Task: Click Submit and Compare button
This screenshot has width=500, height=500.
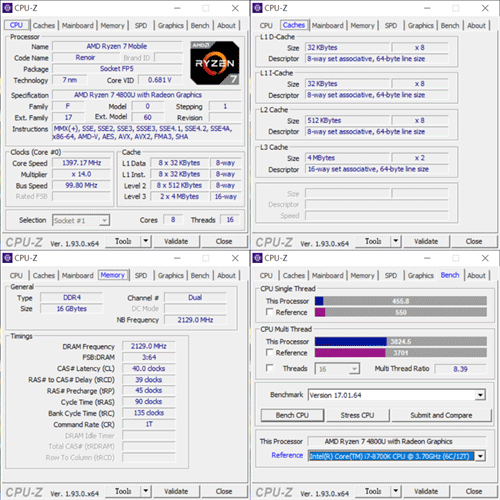Action: [441, 415]
